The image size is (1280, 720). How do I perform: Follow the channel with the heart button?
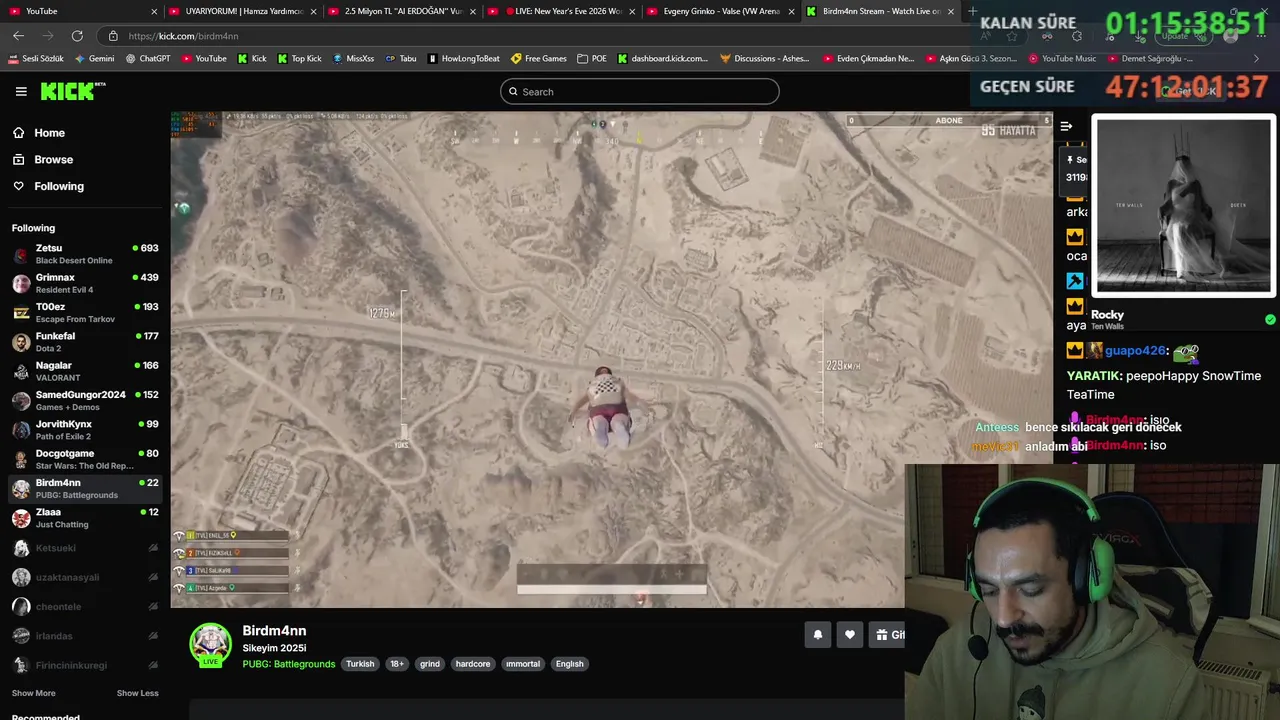(850, 635)
